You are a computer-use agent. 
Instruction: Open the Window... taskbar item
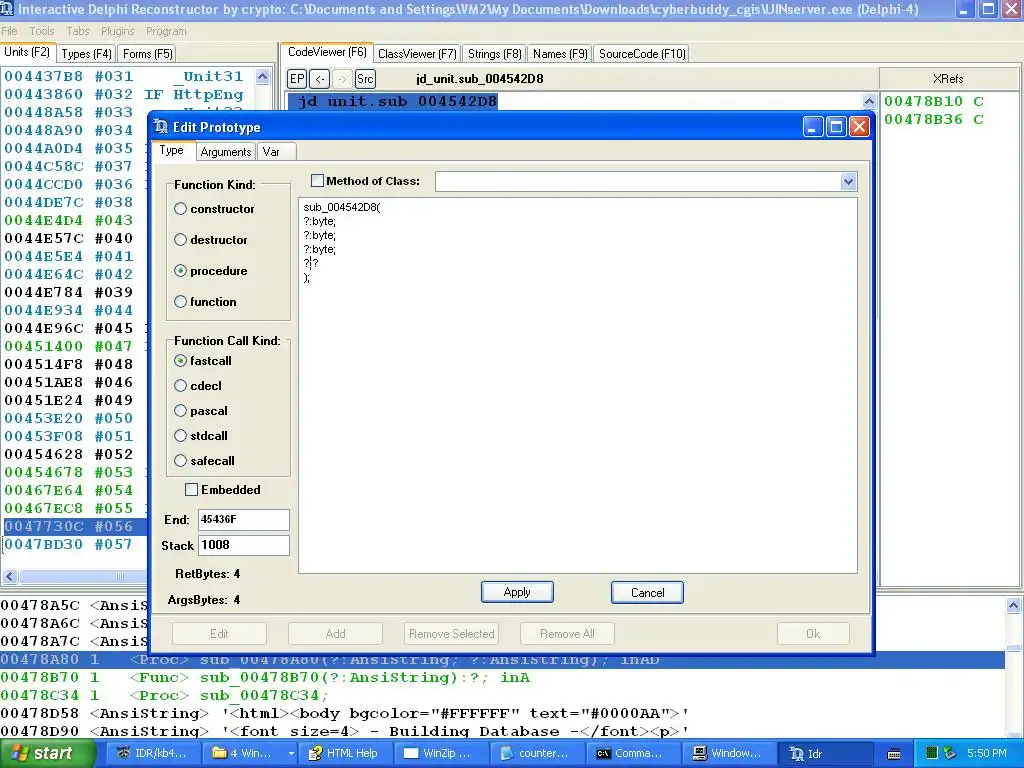[728, 754]
